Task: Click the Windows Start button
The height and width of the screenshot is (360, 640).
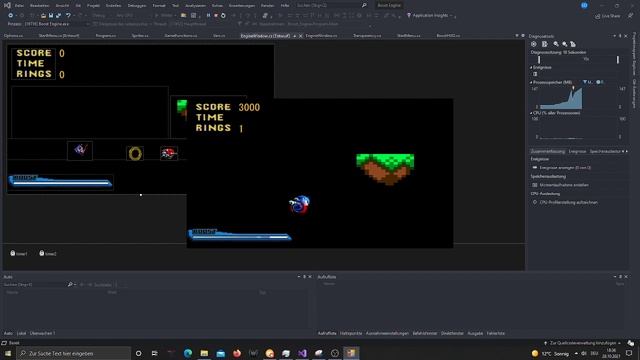Action: [8, 353]
